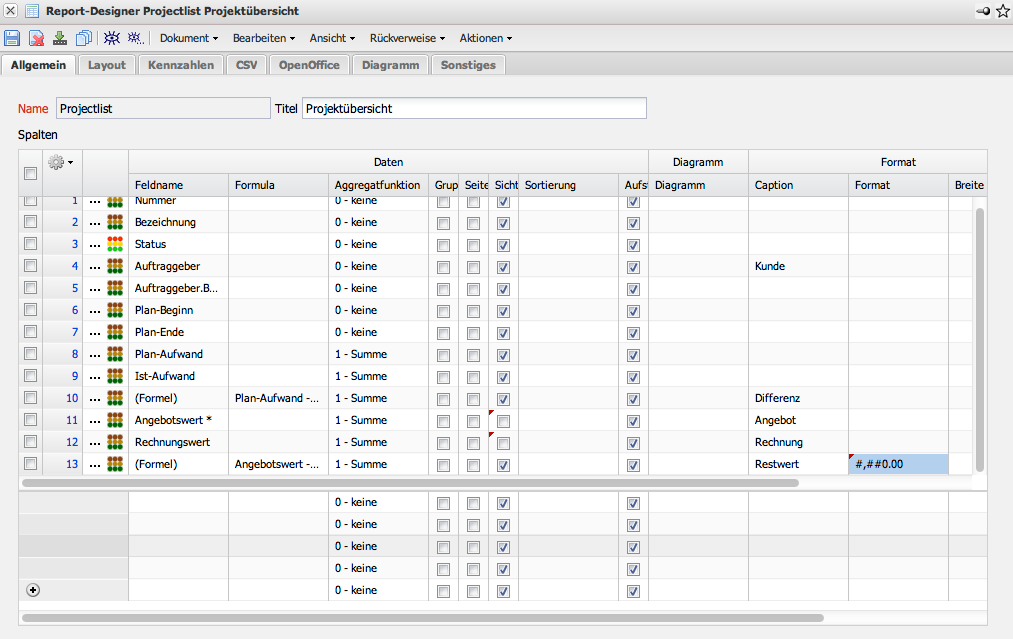This screenshot has width=1013, height=639.
Task: Click the delete document icon with red X
Action: [36, 38]
